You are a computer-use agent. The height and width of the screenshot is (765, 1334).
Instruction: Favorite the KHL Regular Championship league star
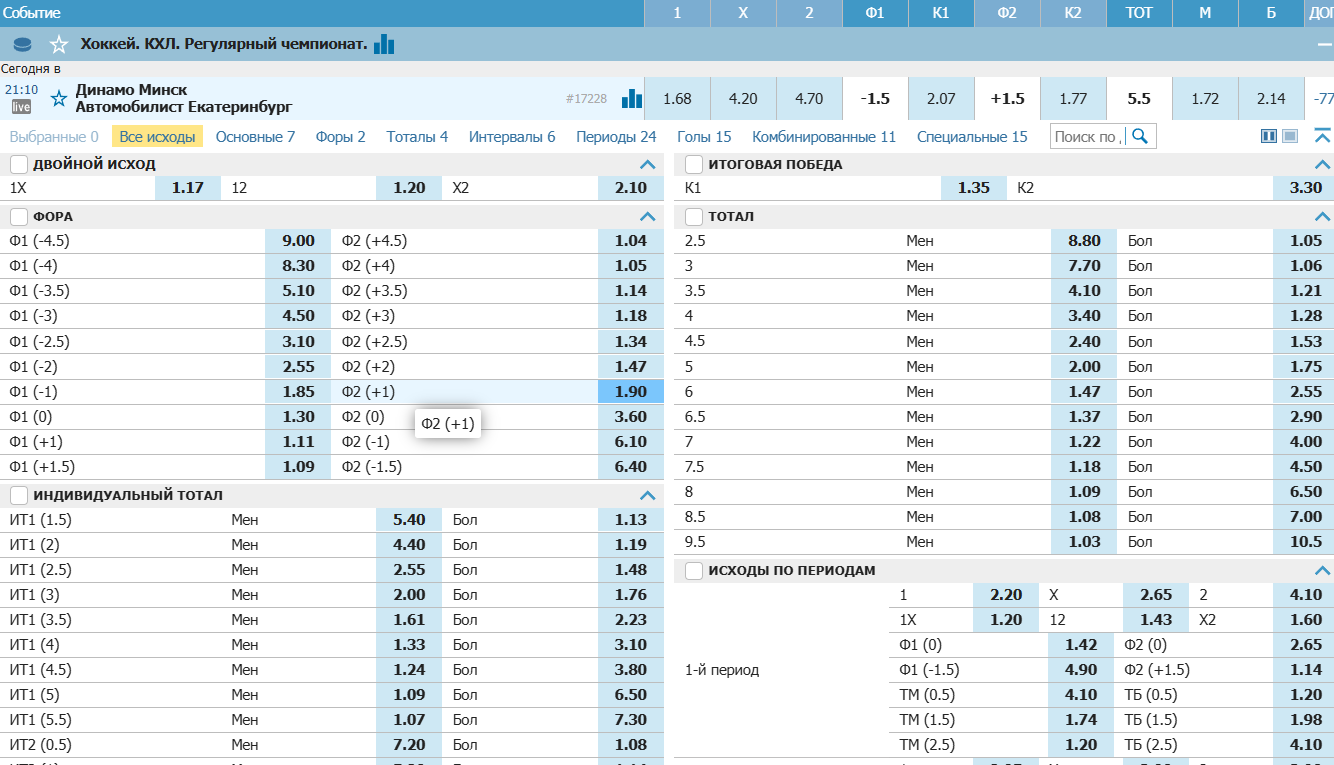coord(59,44)
